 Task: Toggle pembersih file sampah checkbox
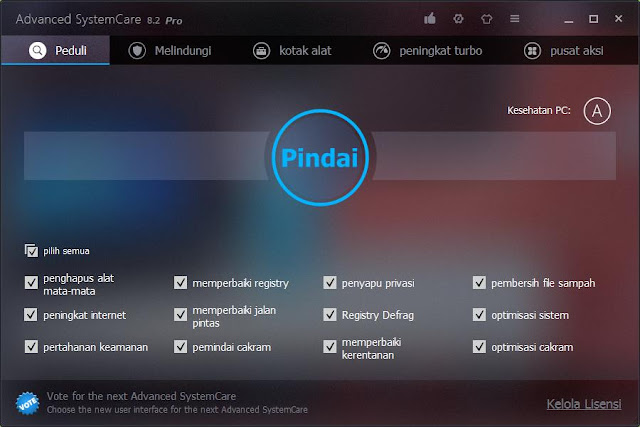point(479,282)
